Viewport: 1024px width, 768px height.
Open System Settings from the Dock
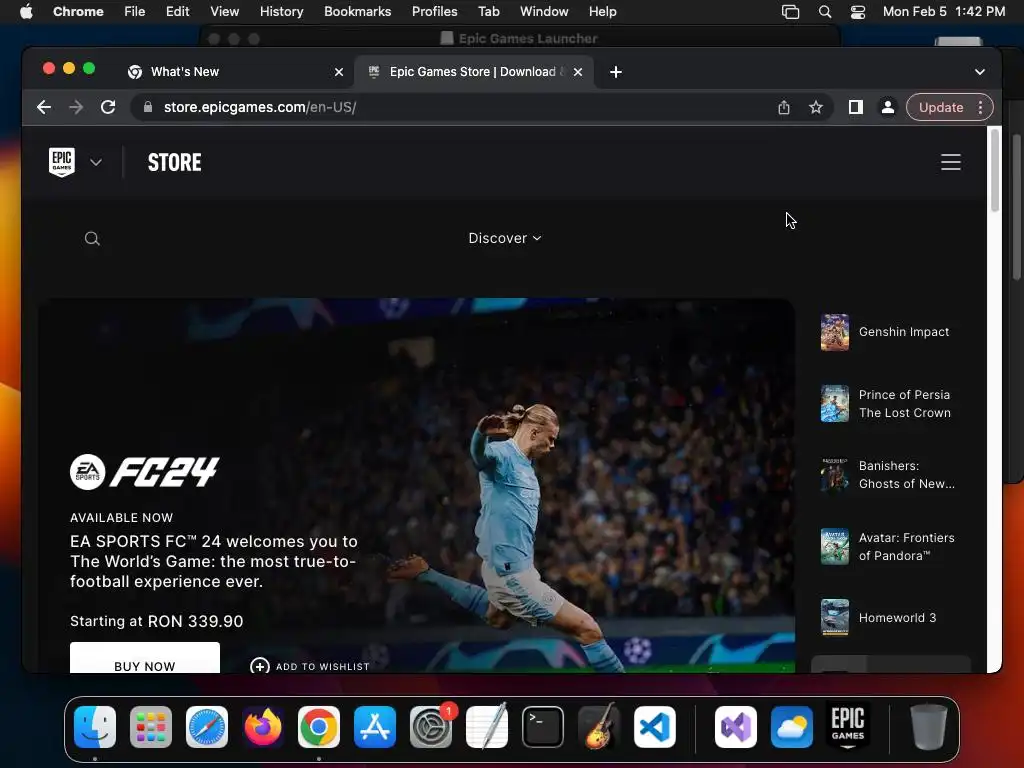431,727
